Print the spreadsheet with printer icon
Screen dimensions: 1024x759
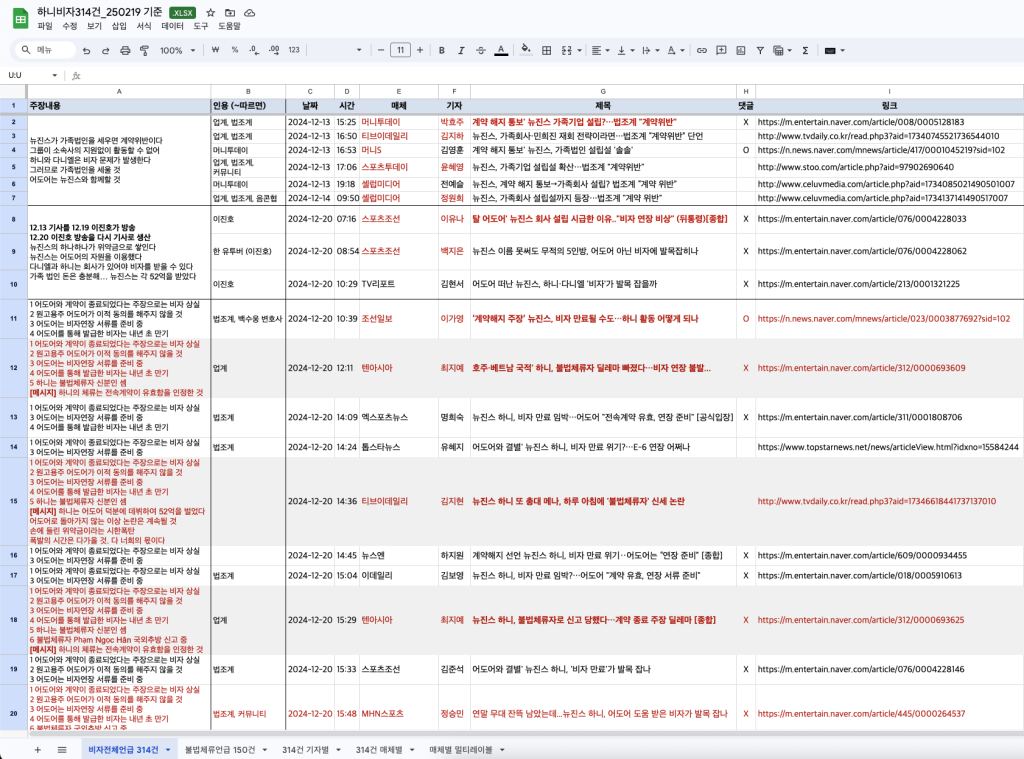coord(125,50)
